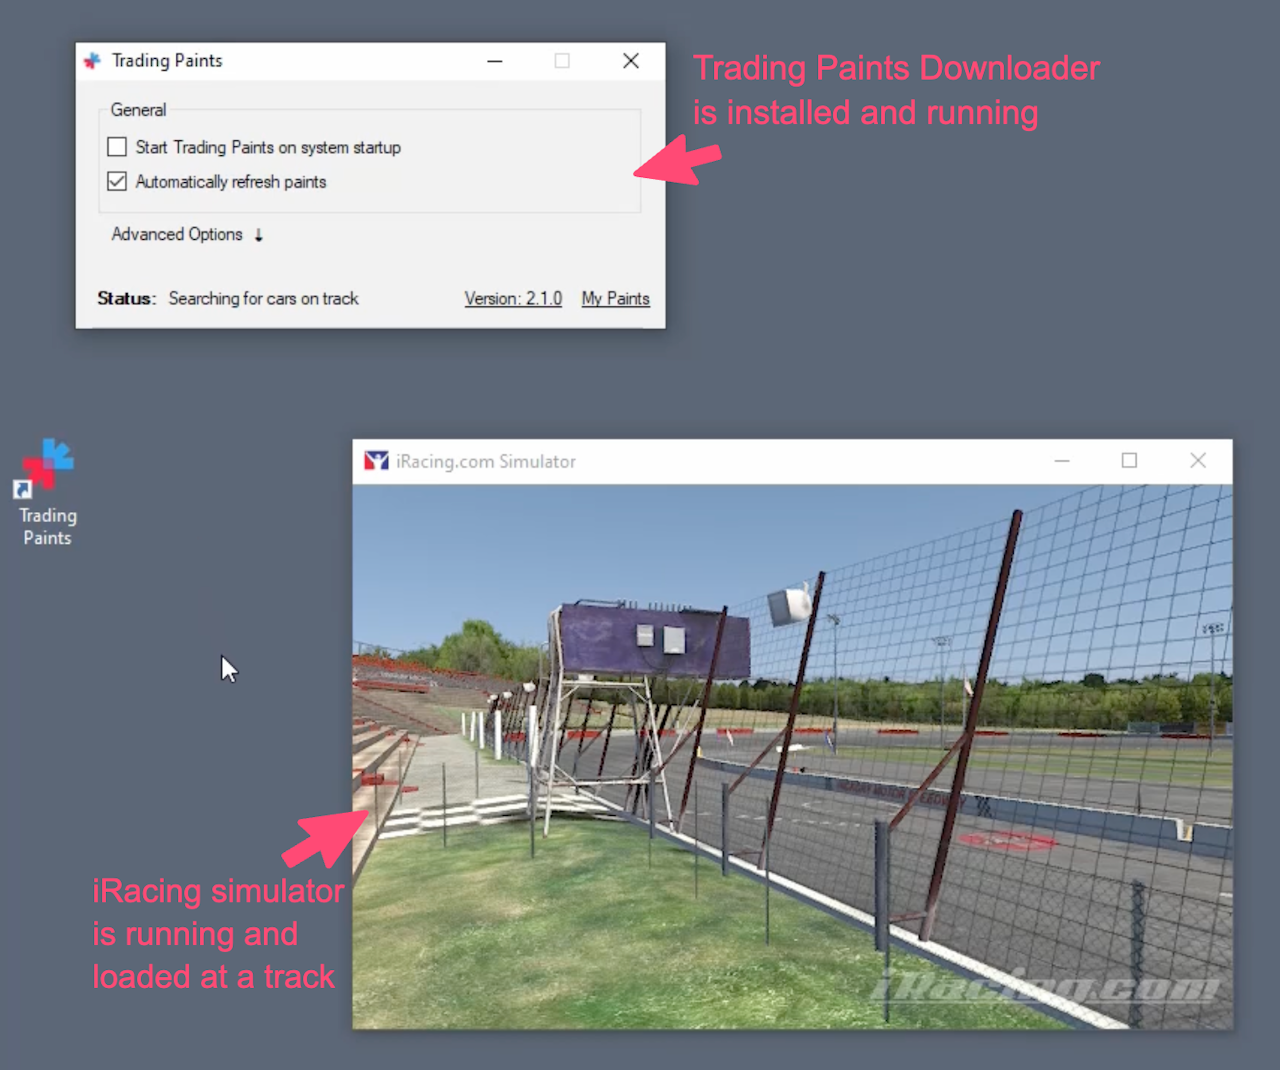Close the Trading Paints window
Screen dimensions: 1280x1070
point(631,61)
